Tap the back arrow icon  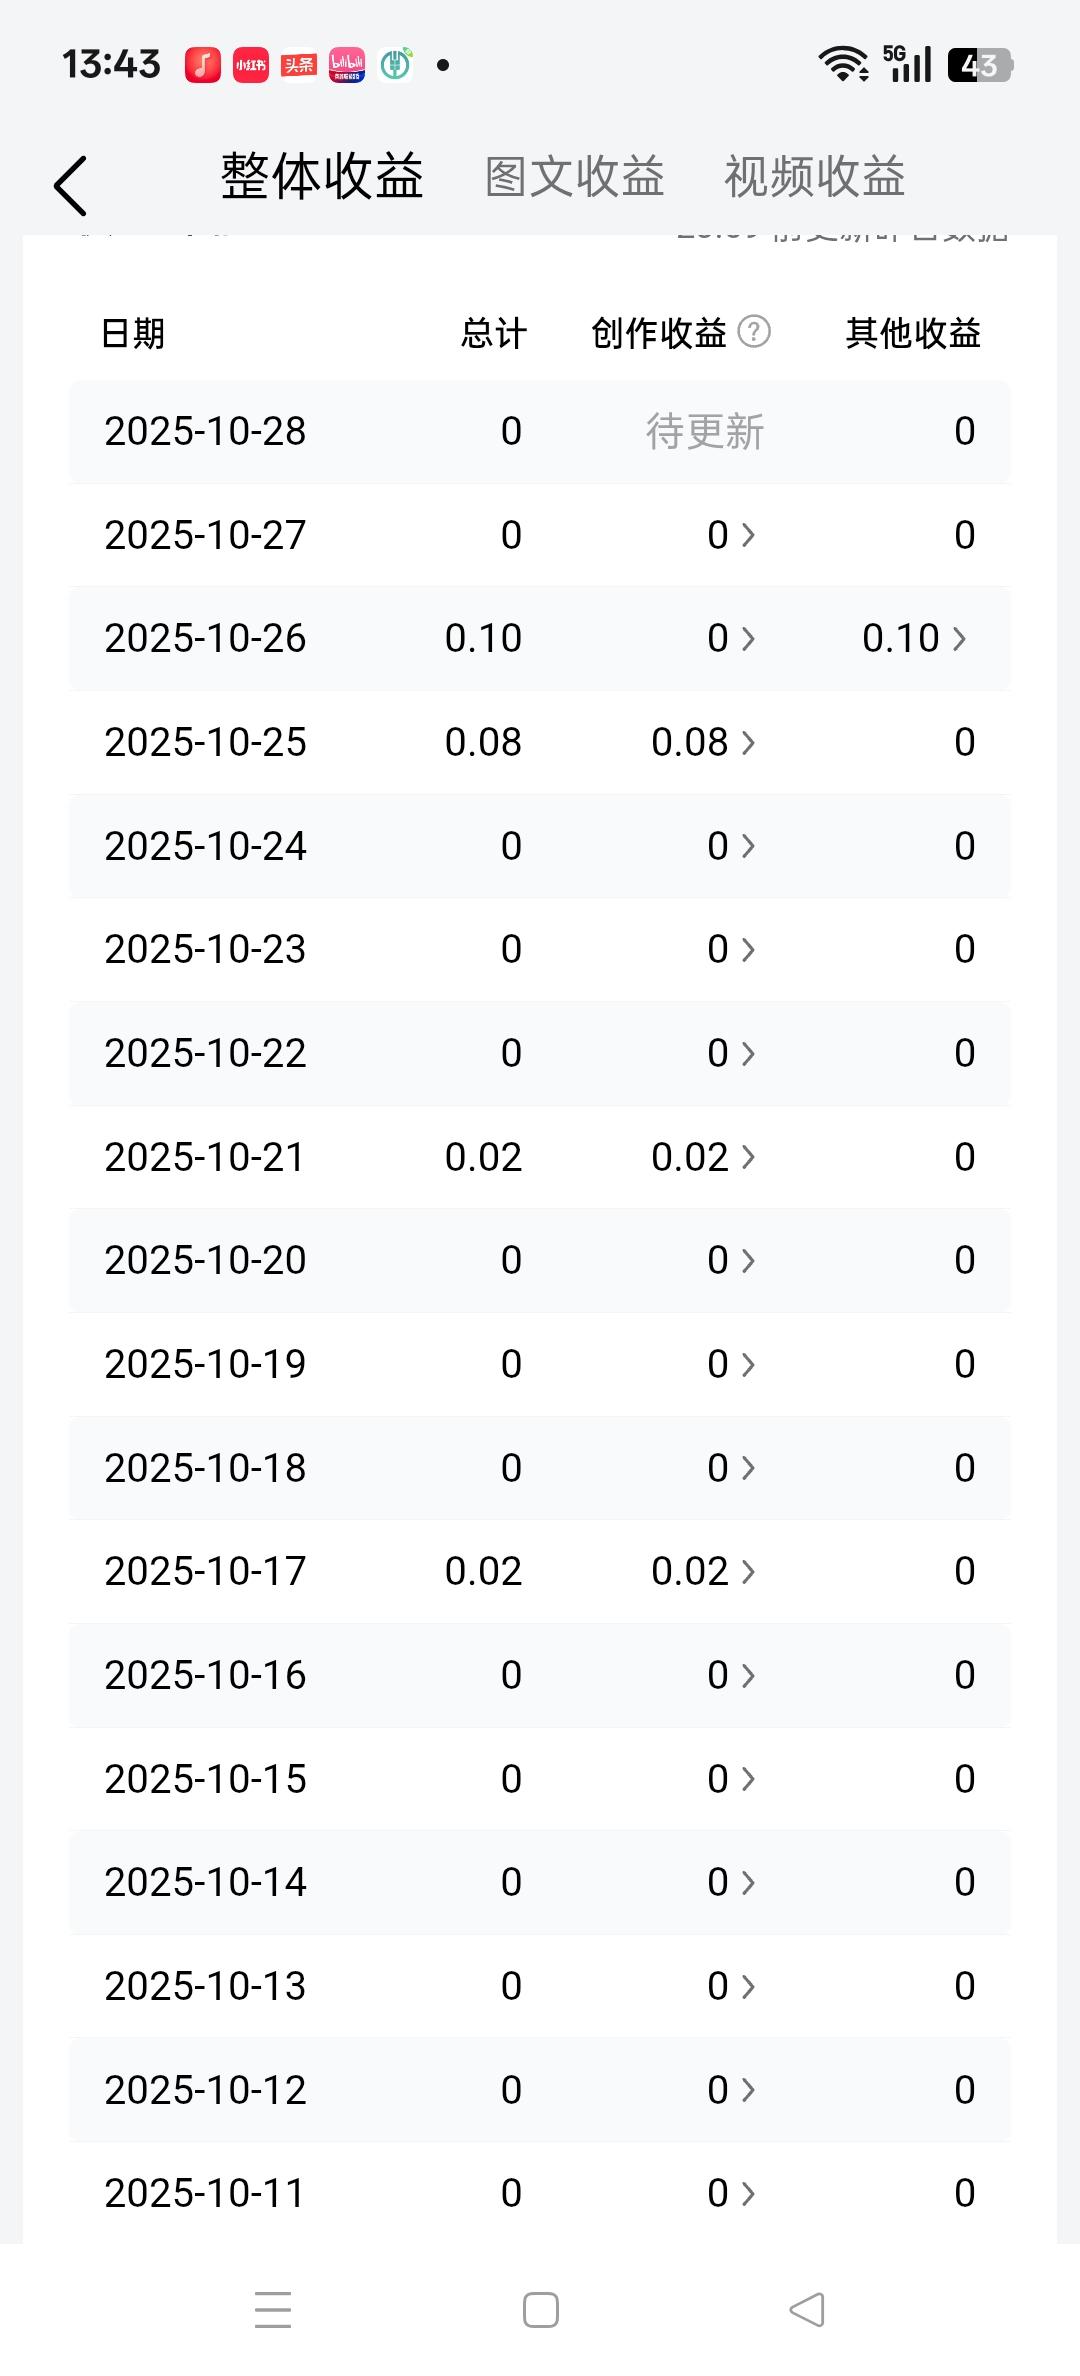[x=70, y=186]
